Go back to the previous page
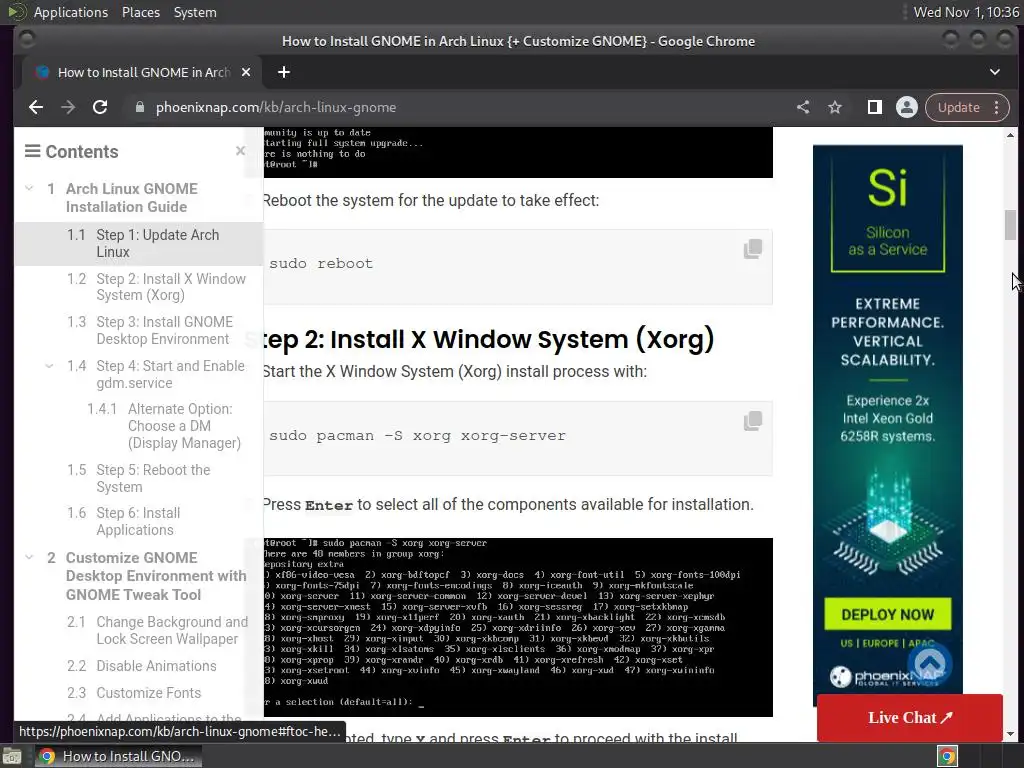Viewport: 1024px width, 768px height. [x=36, y=107]
